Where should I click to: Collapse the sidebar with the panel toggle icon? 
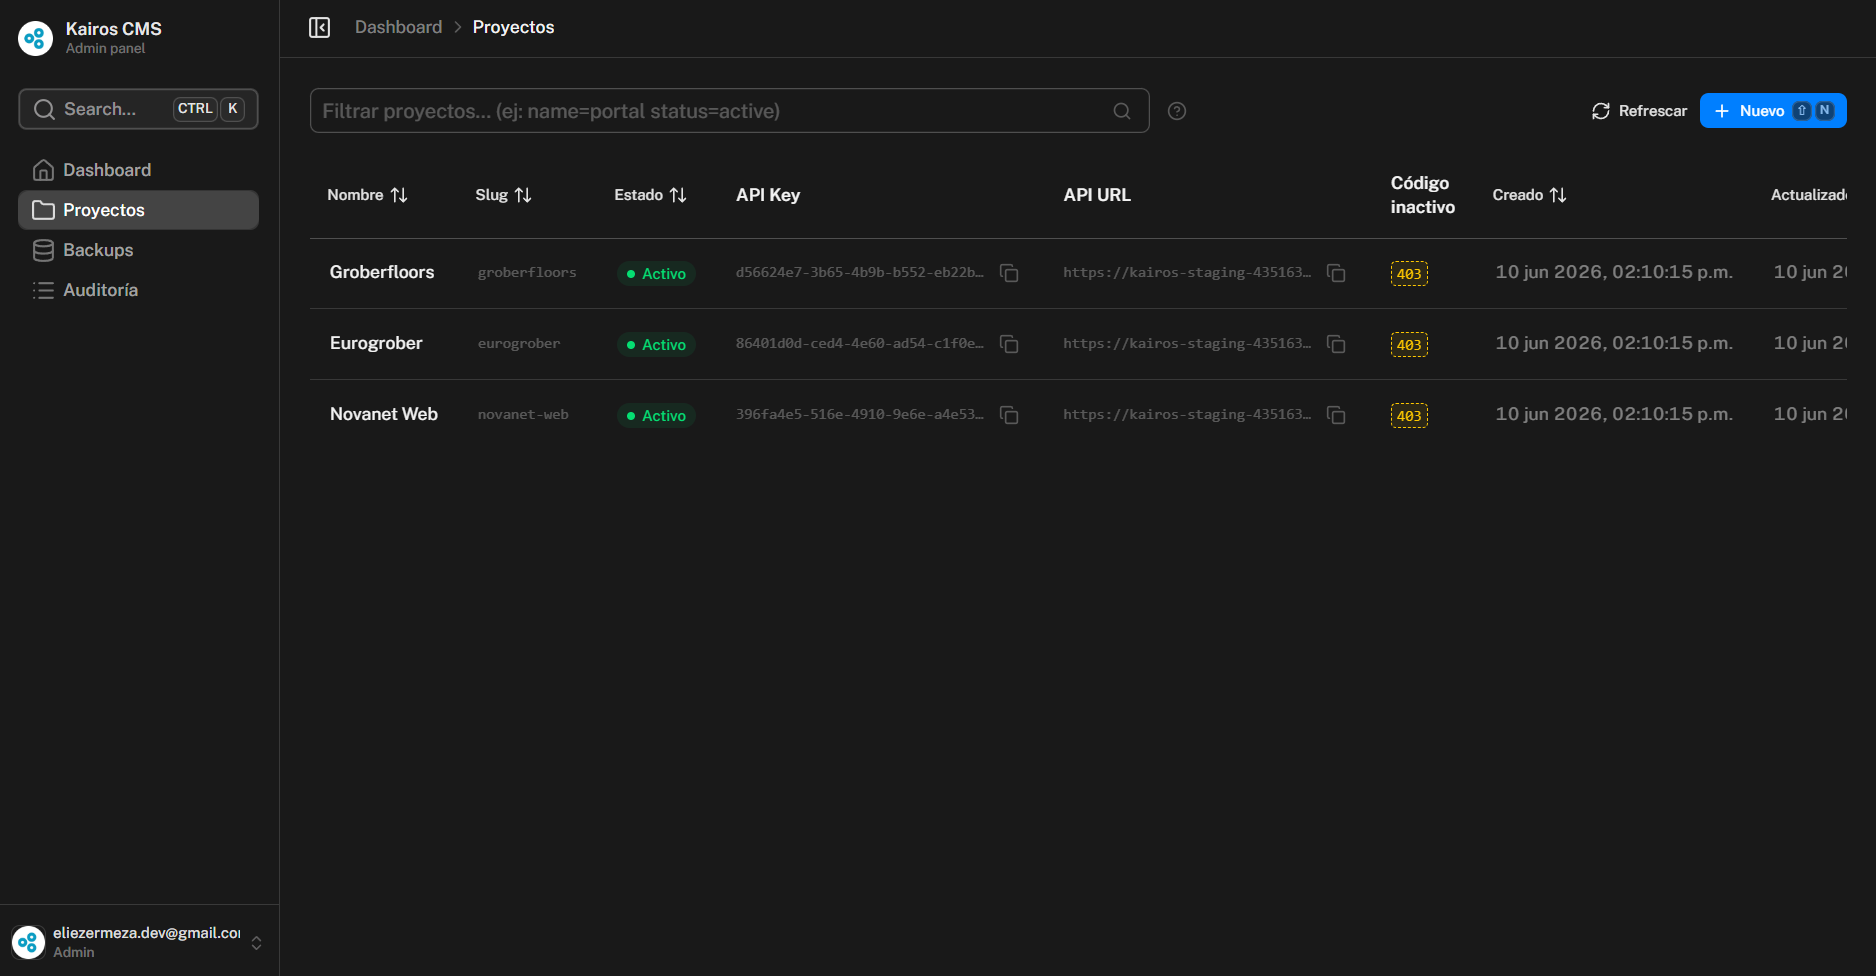pos(319,27)
